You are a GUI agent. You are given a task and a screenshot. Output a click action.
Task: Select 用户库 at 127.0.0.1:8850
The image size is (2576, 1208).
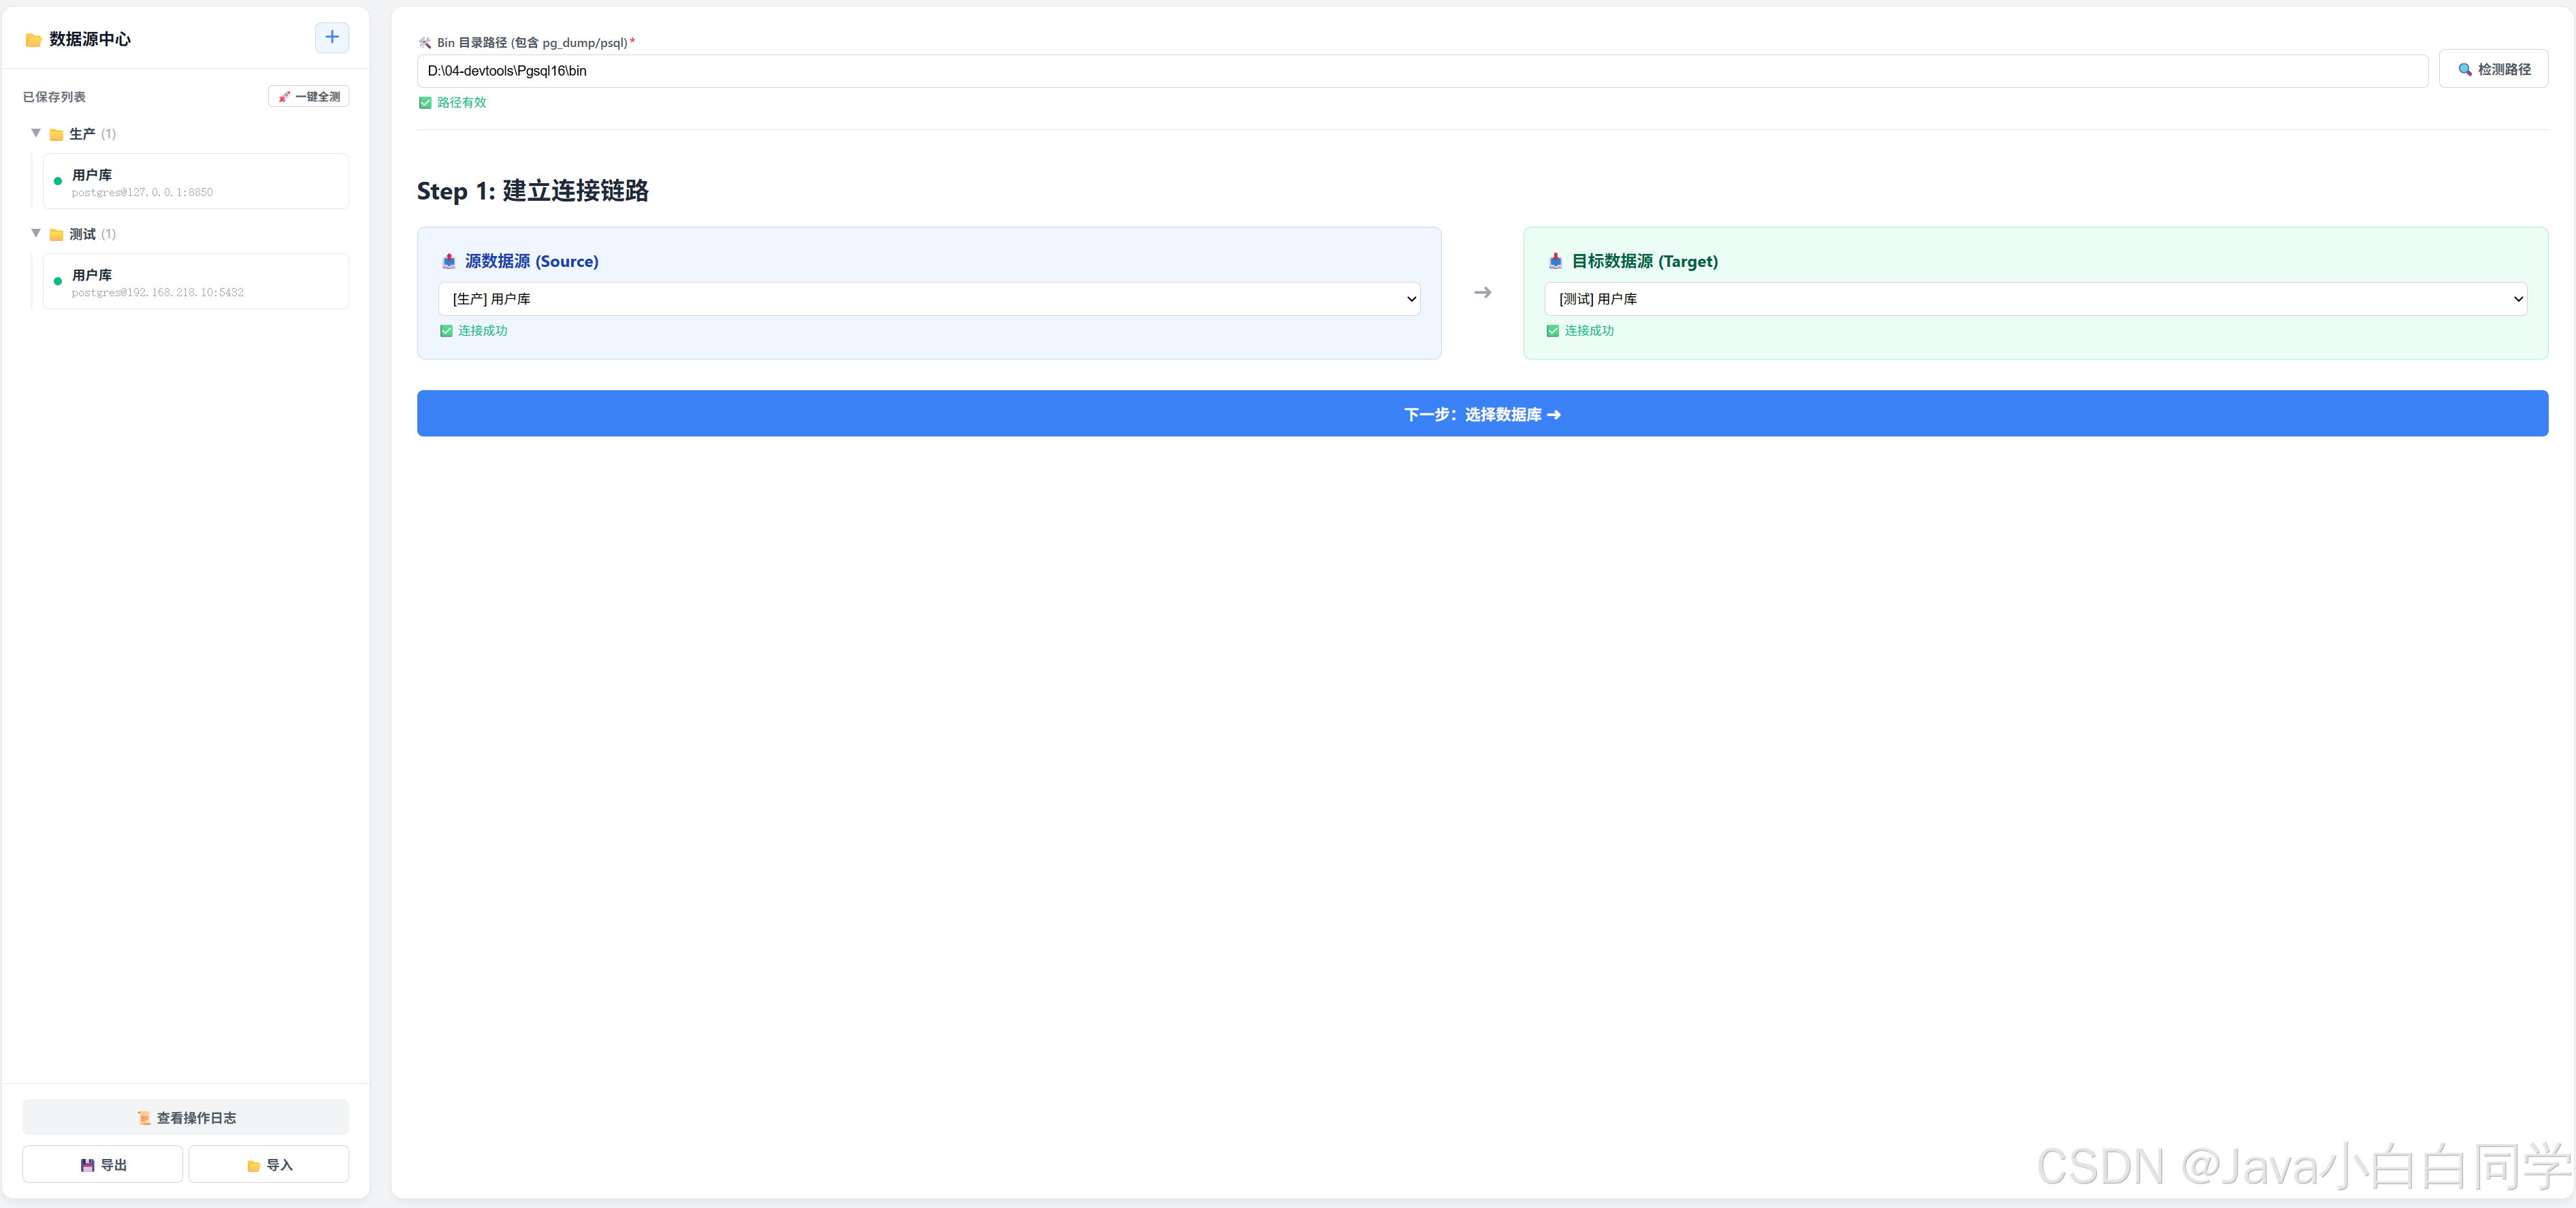[195, 182]
